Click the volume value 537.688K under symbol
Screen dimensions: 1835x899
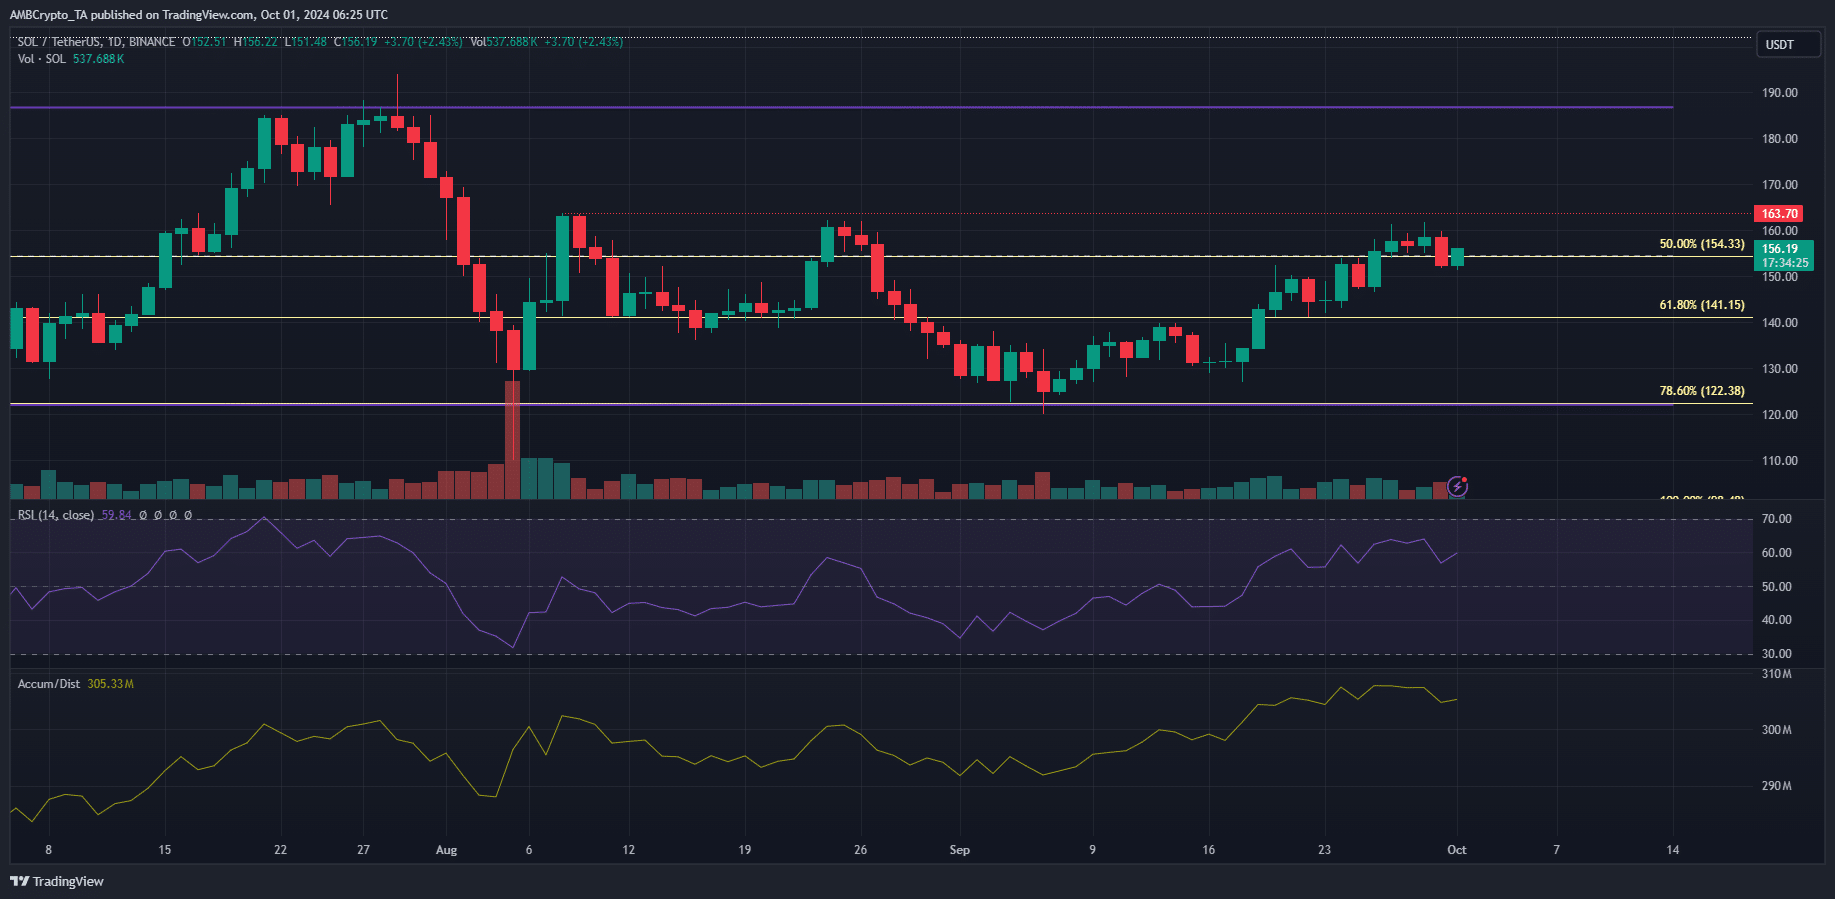coord(98,59)
